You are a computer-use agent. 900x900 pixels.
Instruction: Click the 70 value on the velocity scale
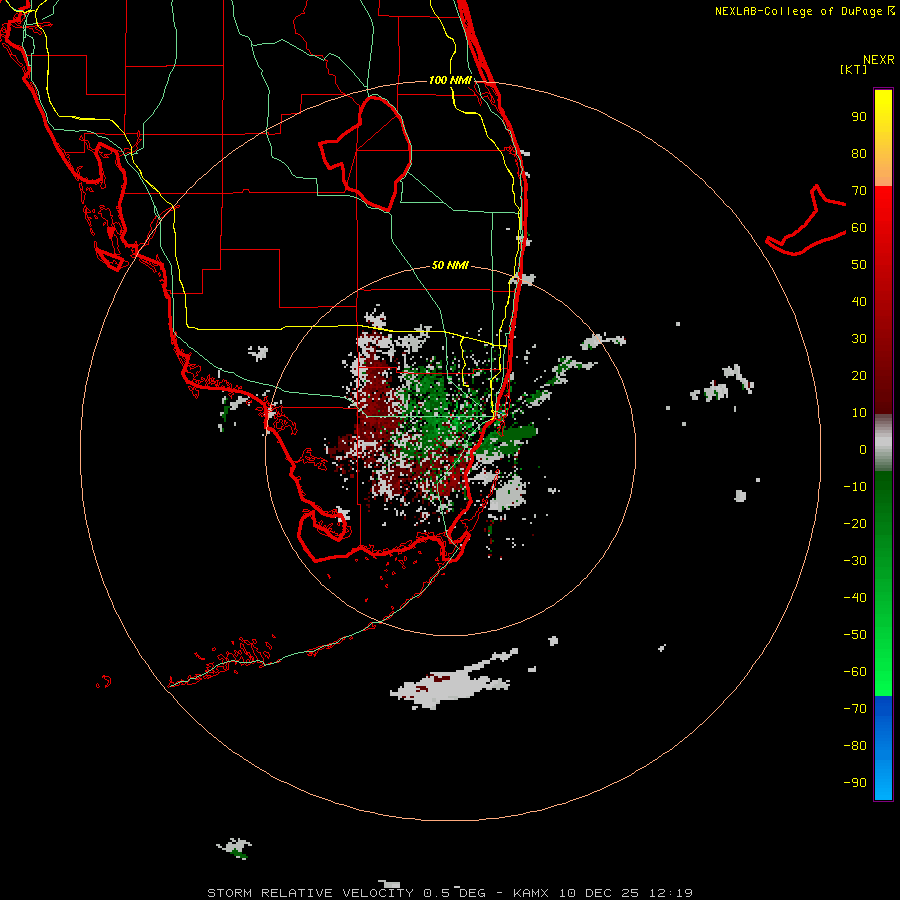859,191
